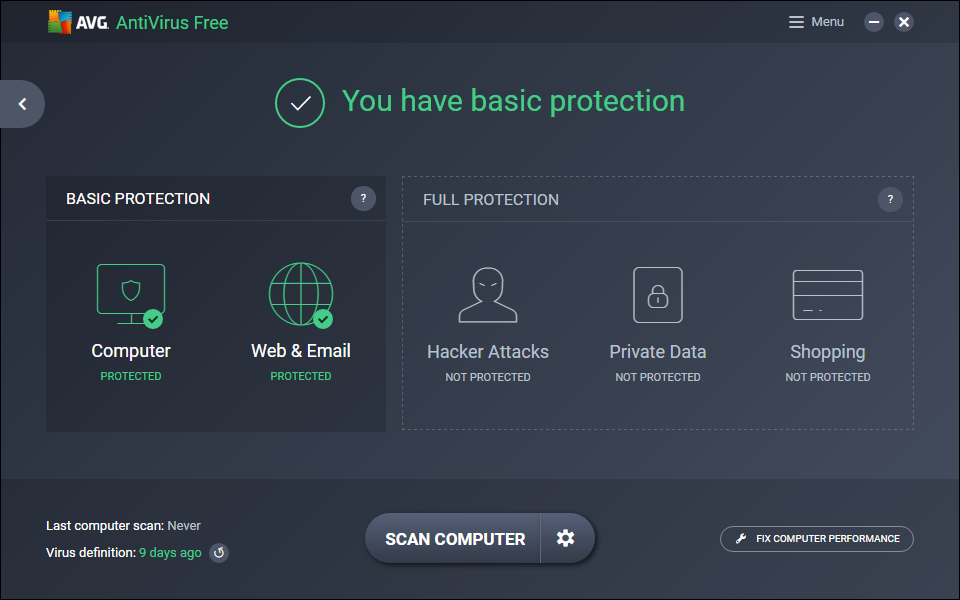
Task: Open Private Data protection padlock icon
Action: 657,293
